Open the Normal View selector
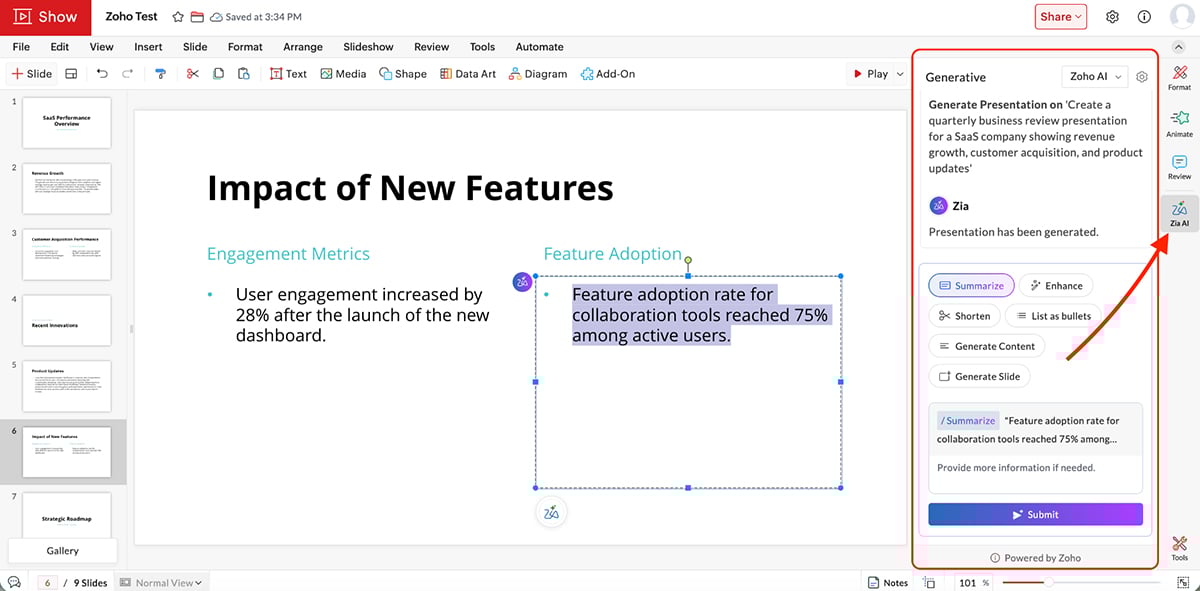 [x=161, y=581]
